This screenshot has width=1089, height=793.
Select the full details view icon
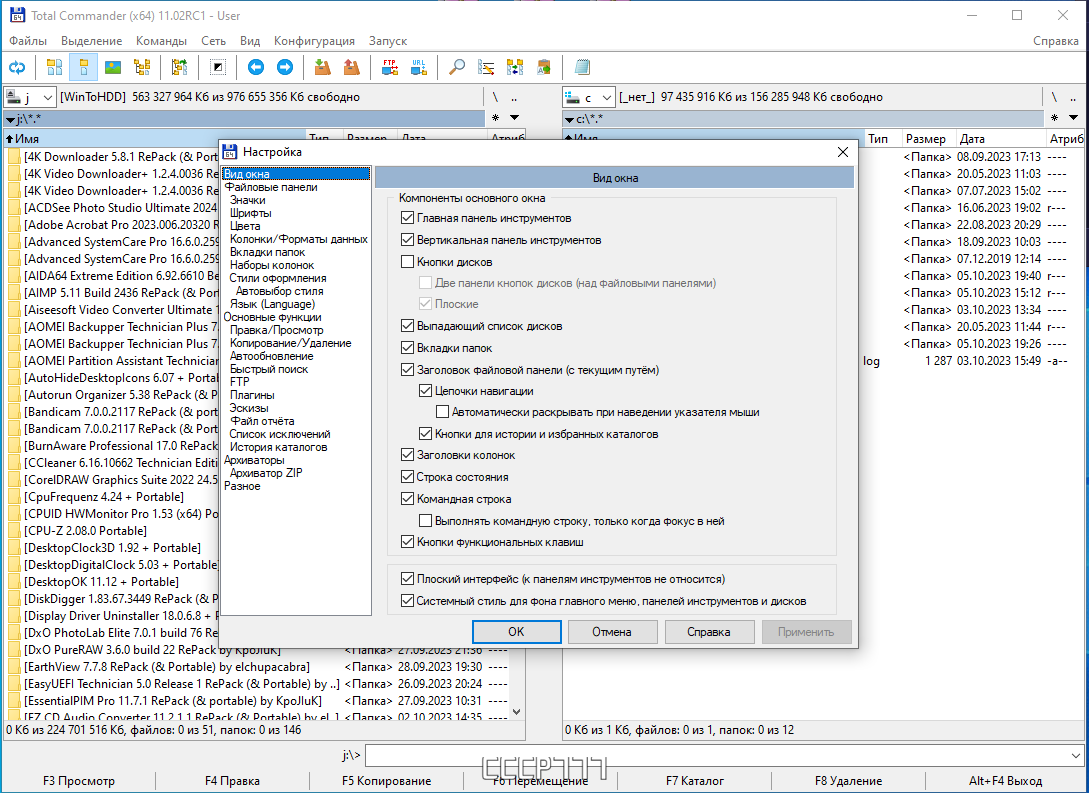83,67
